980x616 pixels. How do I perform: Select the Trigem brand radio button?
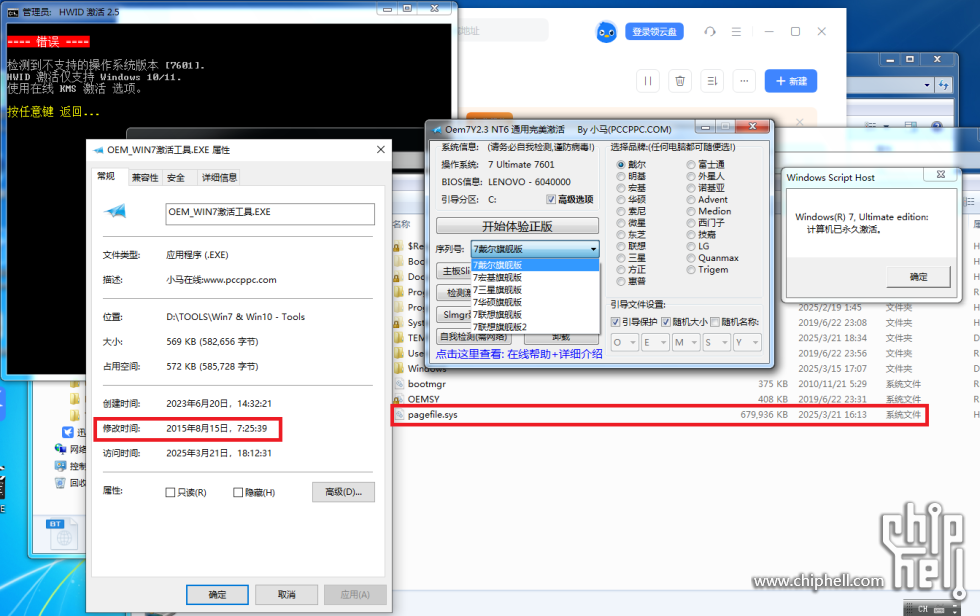point(691,269)
